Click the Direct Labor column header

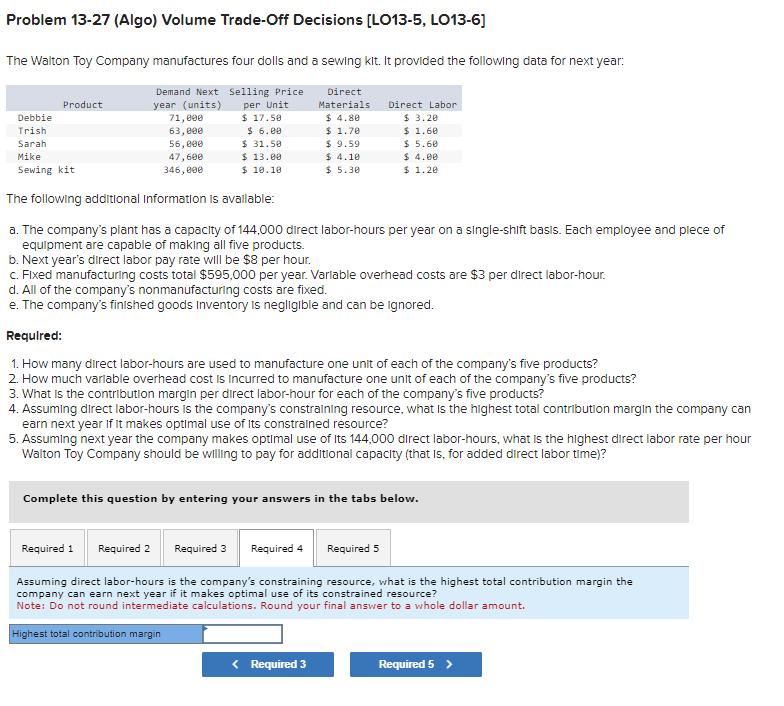[x=422, y=105]
